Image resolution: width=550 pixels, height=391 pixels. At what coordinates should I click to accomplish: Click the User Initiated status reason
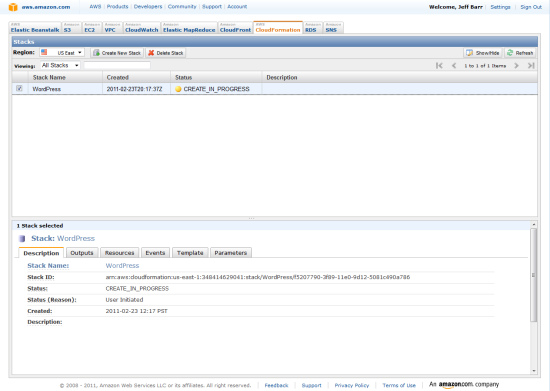[125, 300]
